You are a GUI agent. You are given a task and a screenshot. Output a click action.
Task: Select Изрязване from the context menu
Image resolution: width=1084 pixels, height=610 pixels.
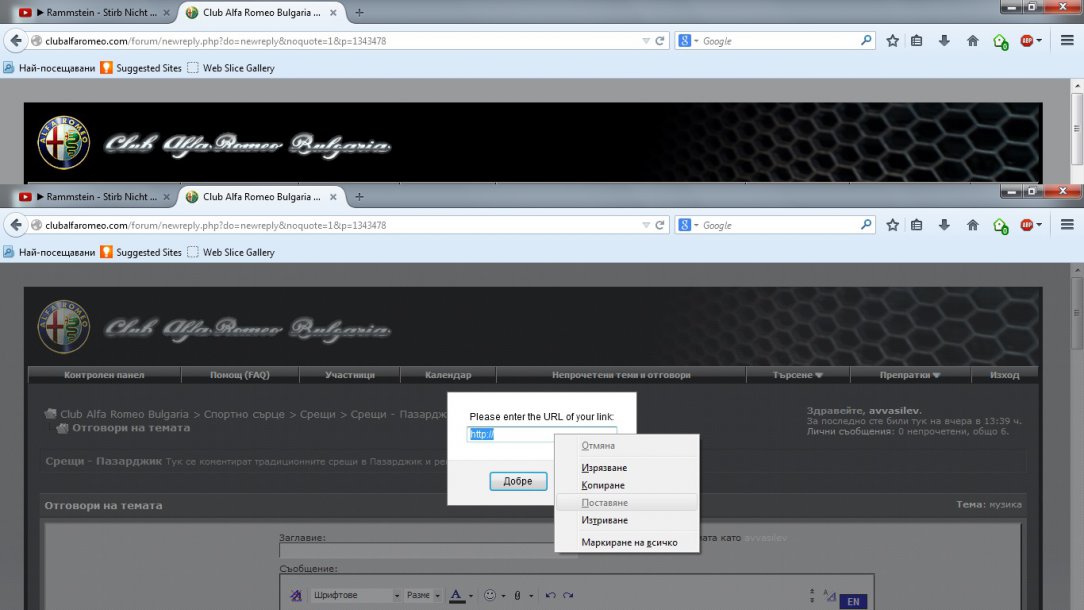click(604, 467)
